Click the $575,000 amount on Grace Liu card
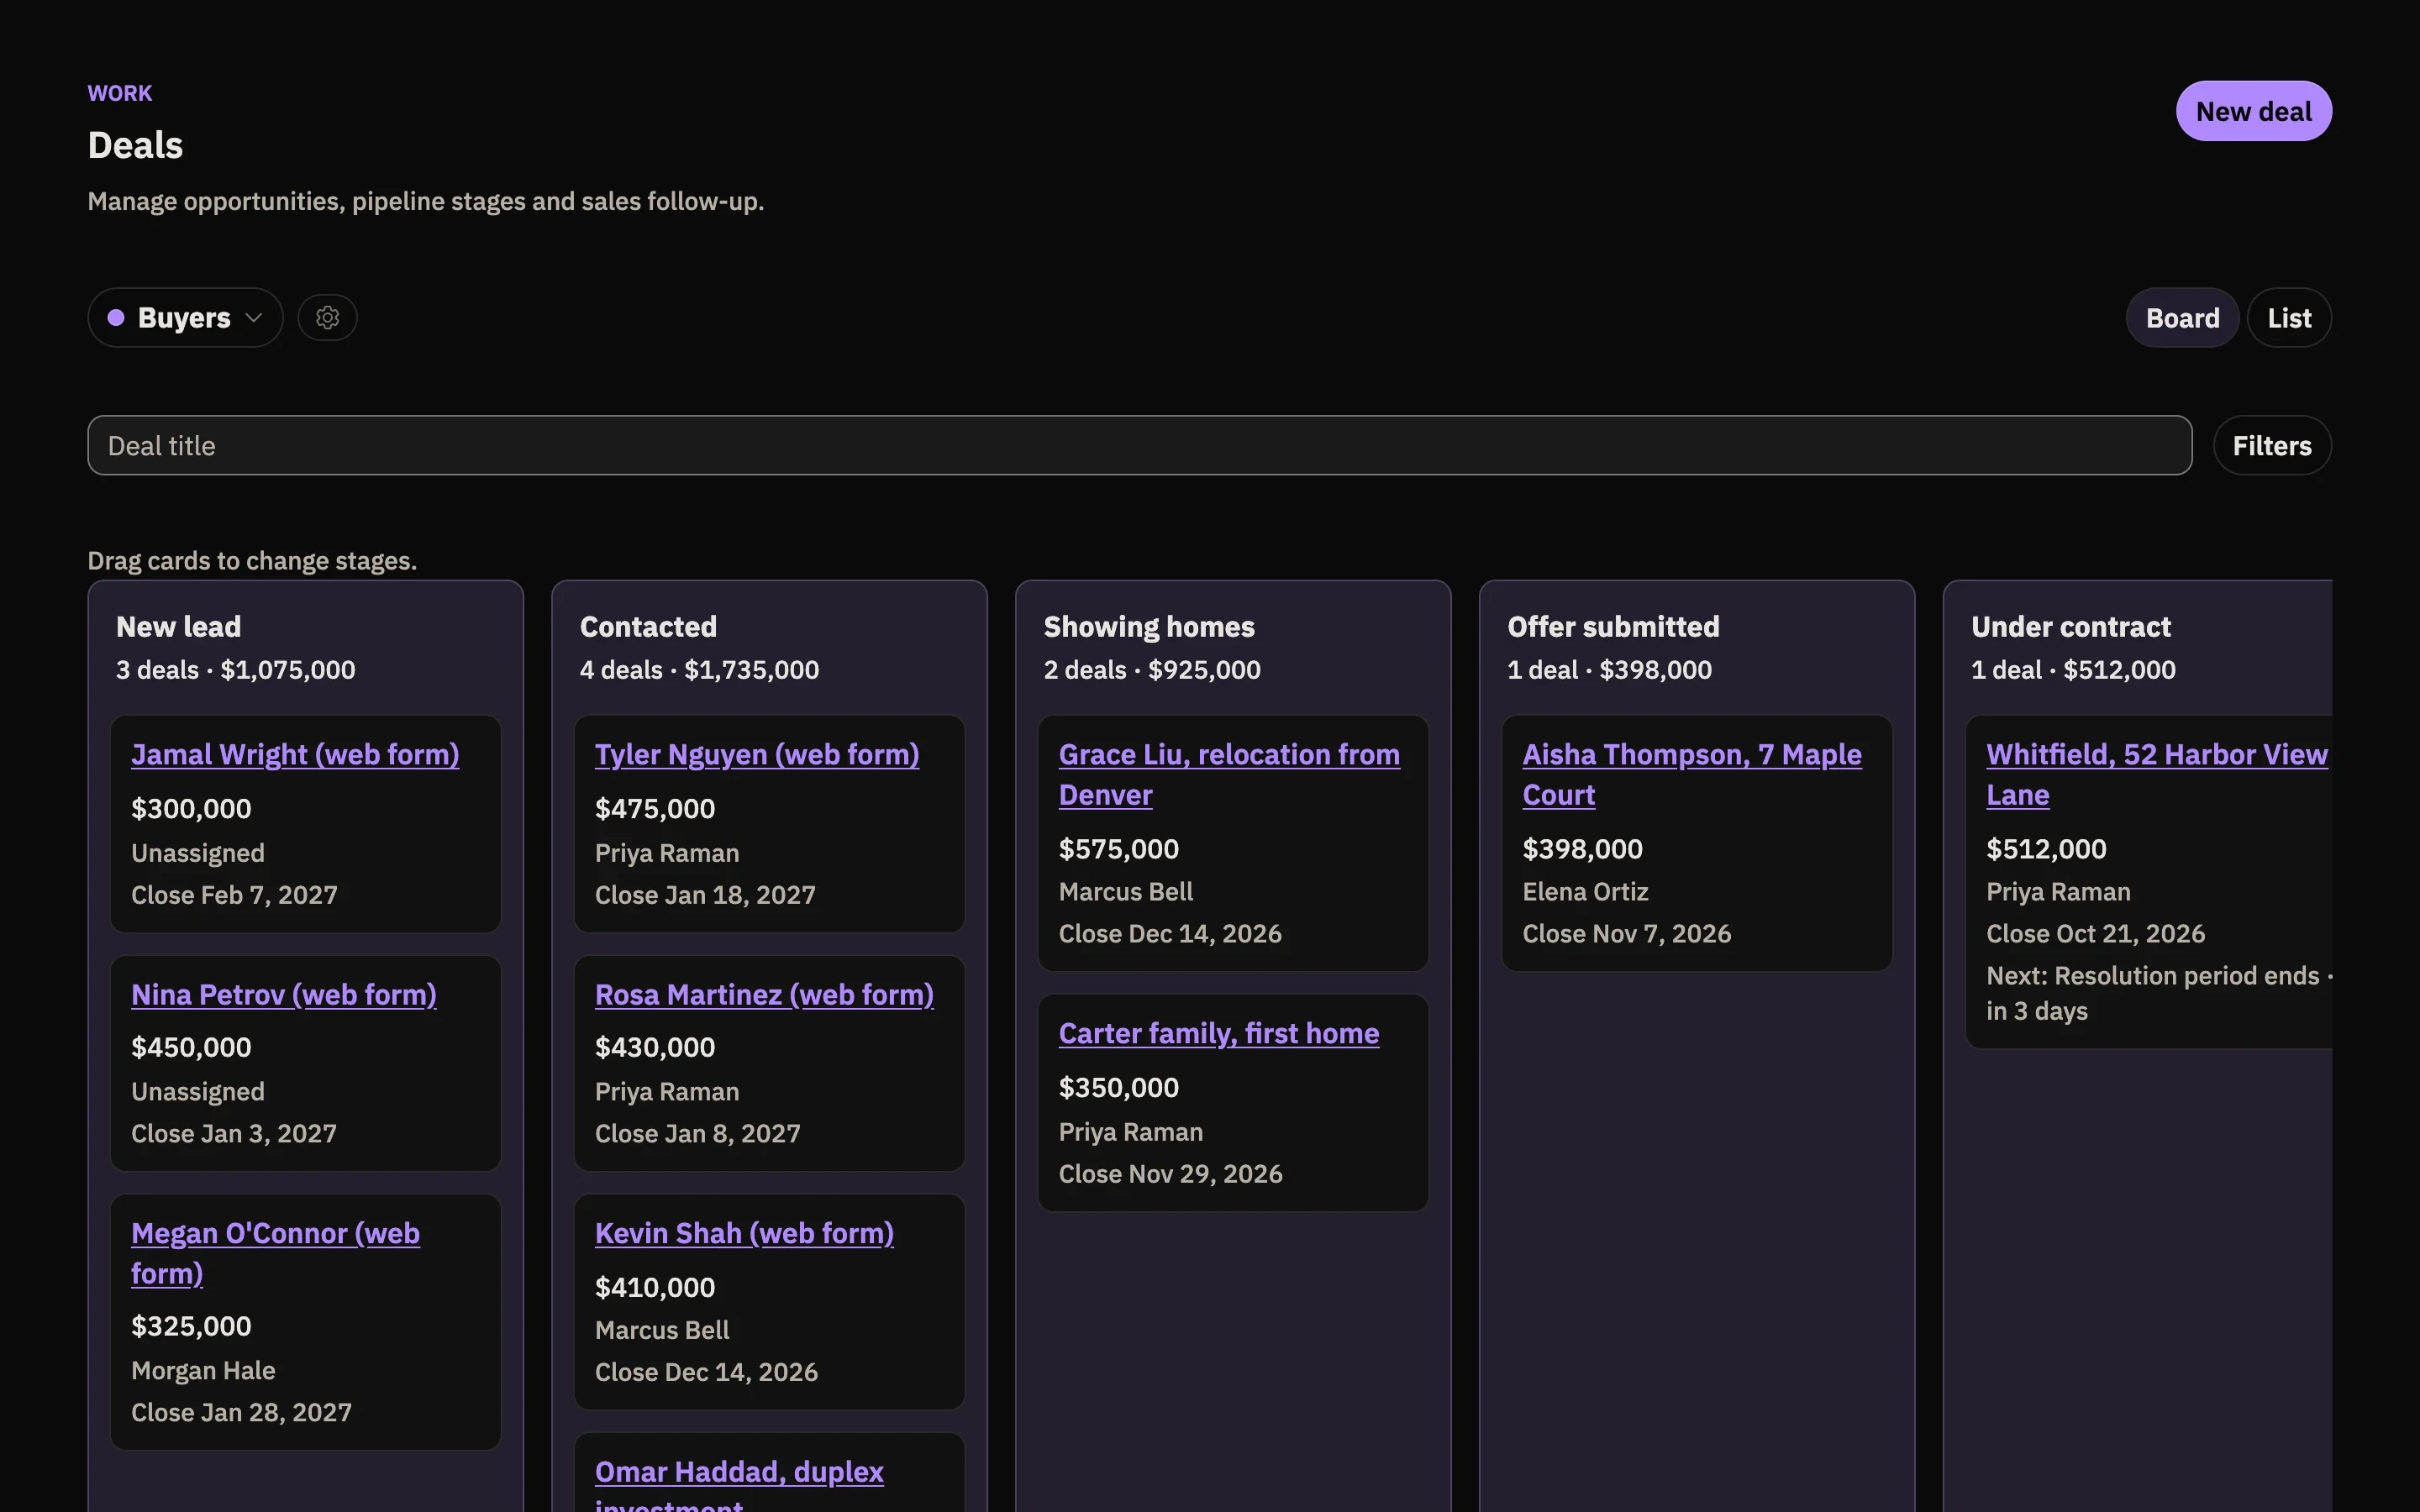 click(1119, 848)
